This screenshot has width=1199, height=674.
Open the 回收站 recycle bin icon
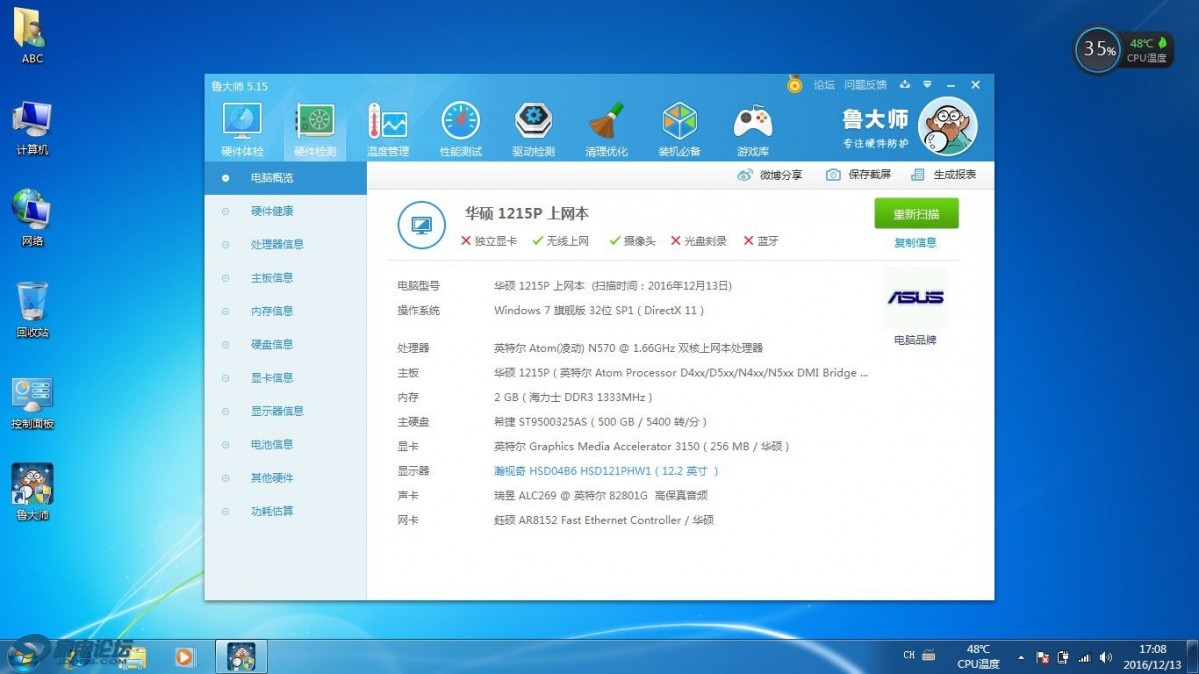point(31,310)
